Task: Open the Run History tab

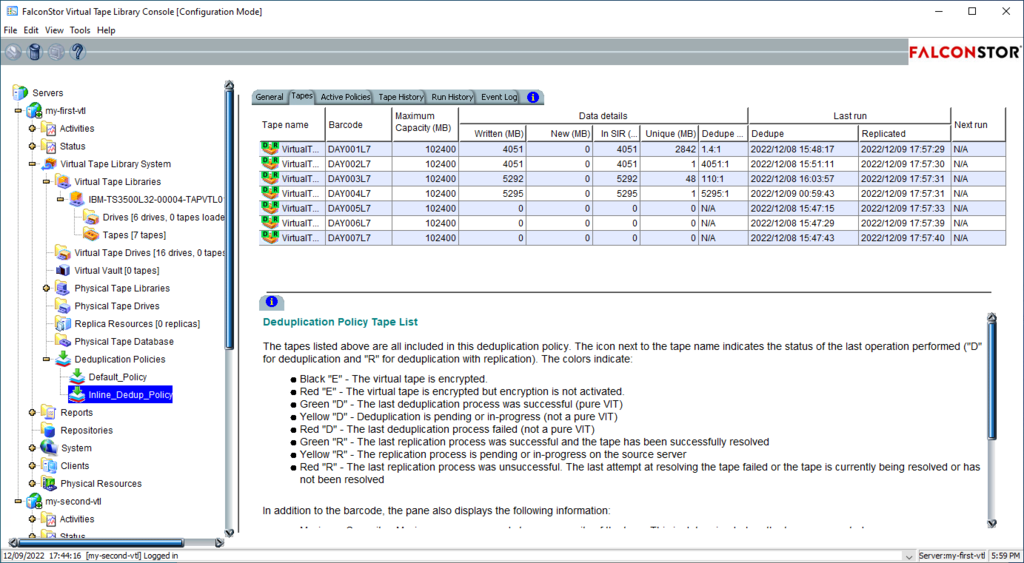Action: coord(452,97)
